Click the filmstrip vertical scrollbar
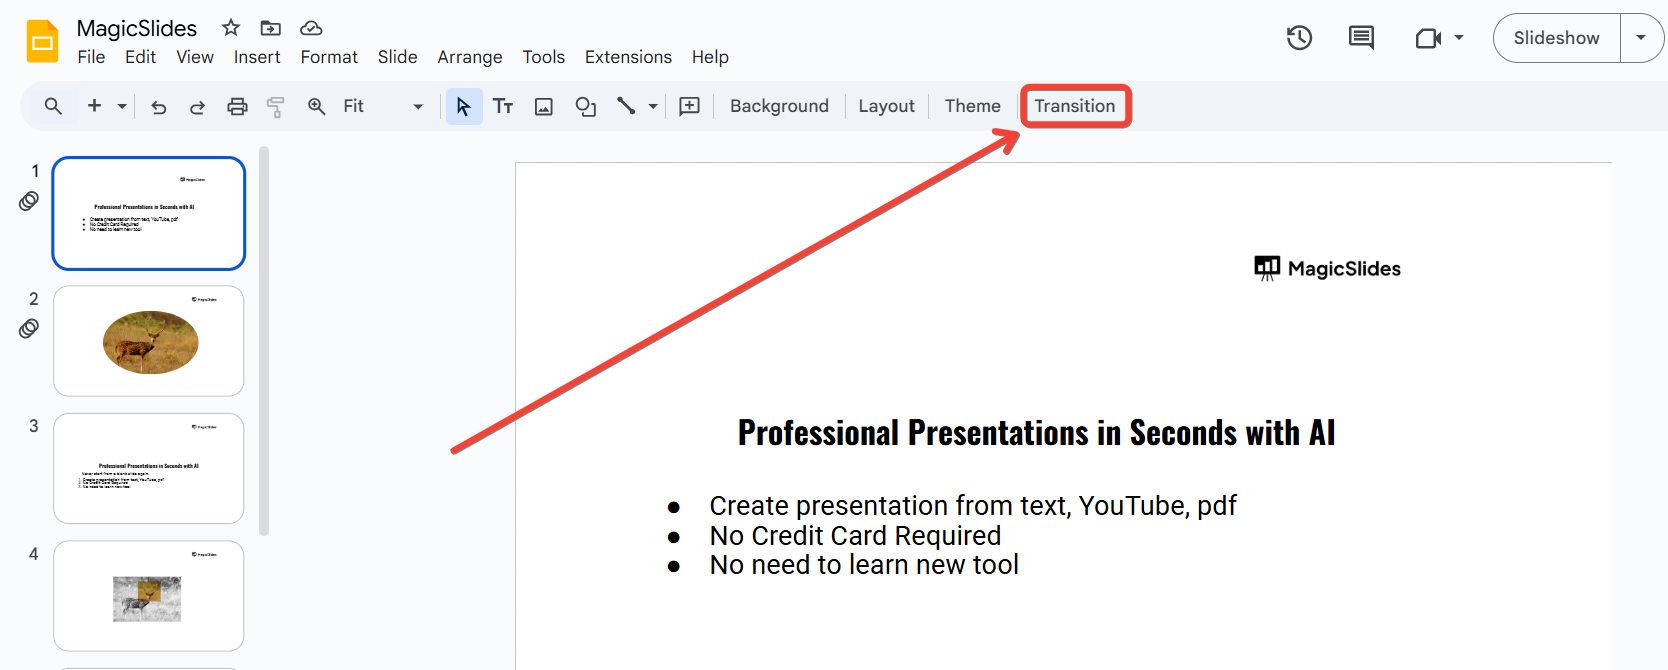The width and height of the screenshot is (1668, 670). click(x=264, y=340)
